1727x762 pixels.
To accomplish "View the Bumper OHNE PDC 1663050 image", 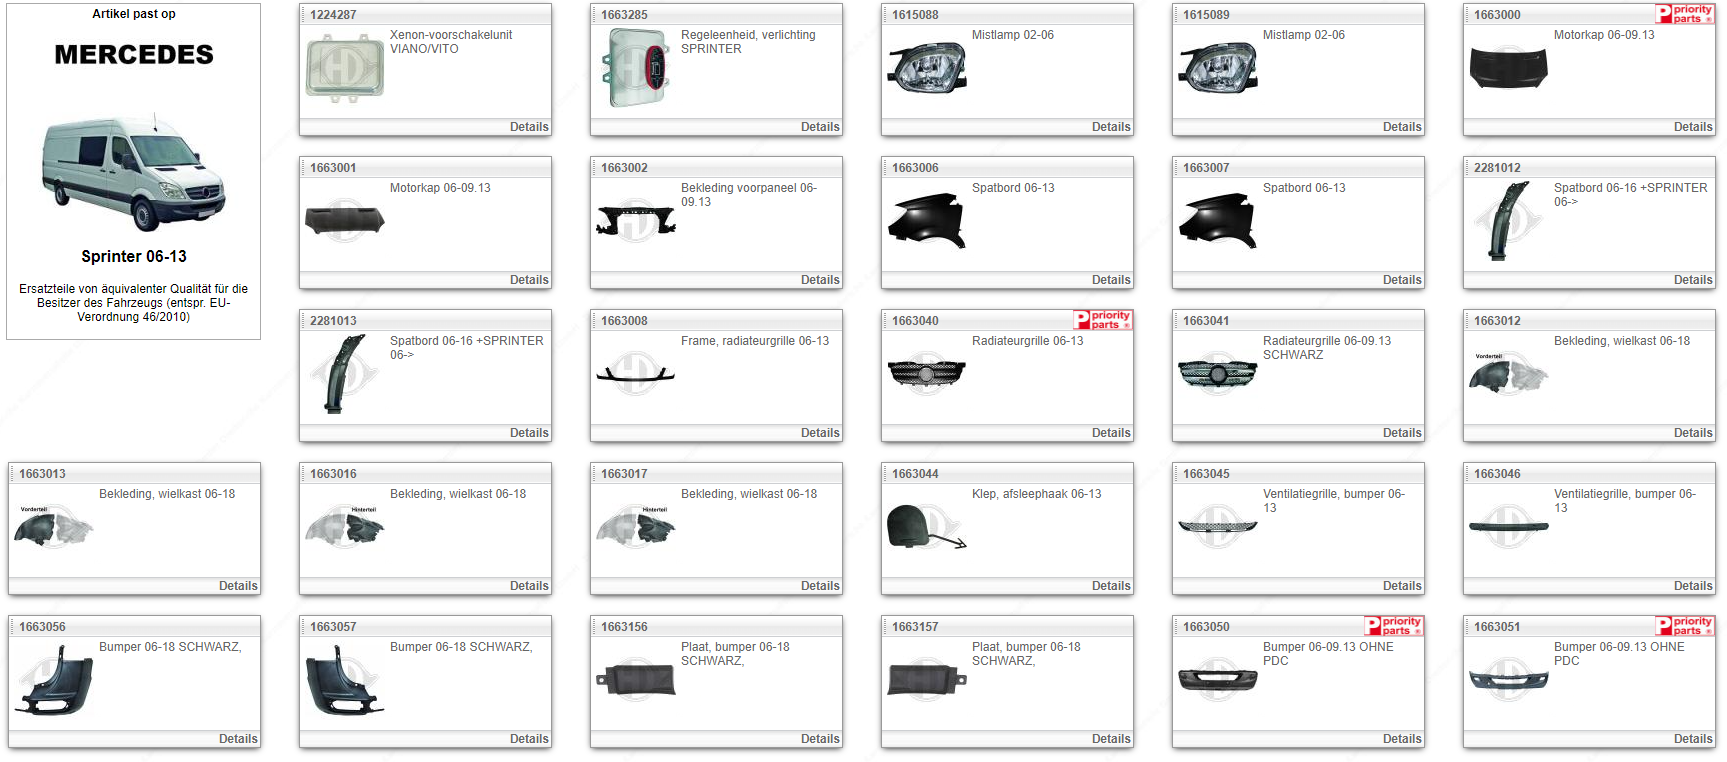I will (x=1218, y=680).
